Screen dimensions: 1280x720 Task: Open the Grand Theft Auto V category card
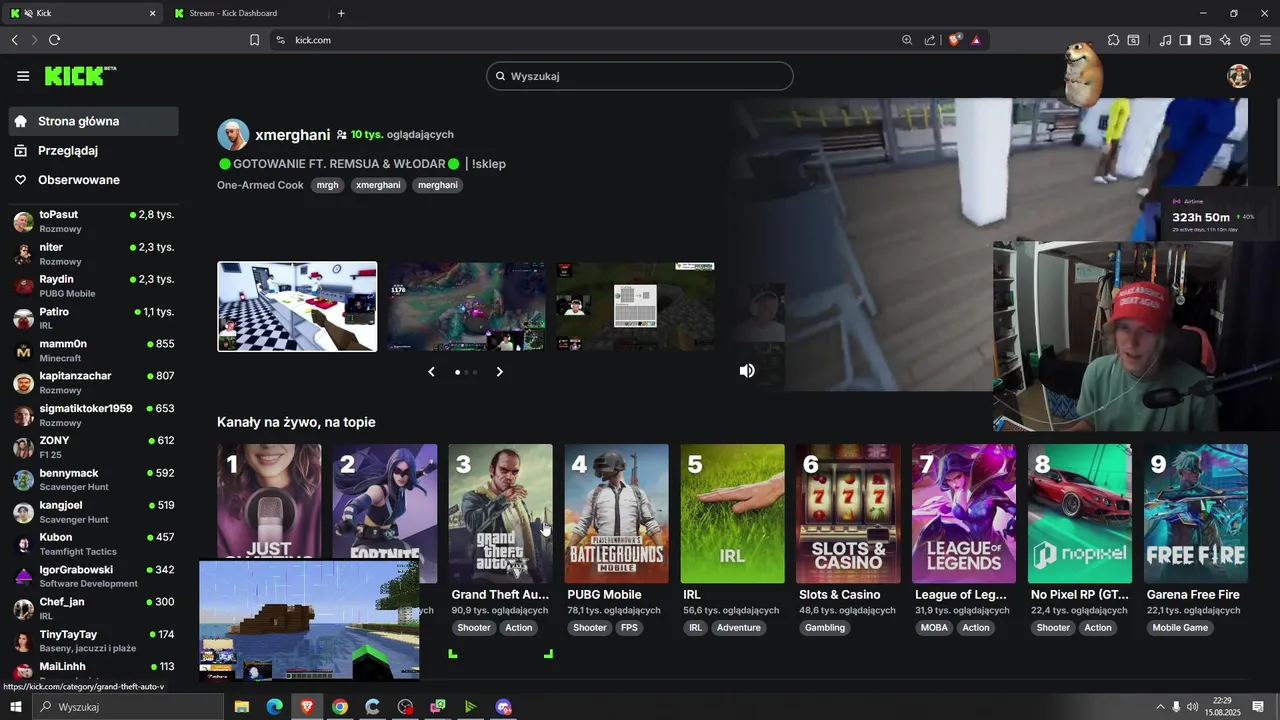500,513
